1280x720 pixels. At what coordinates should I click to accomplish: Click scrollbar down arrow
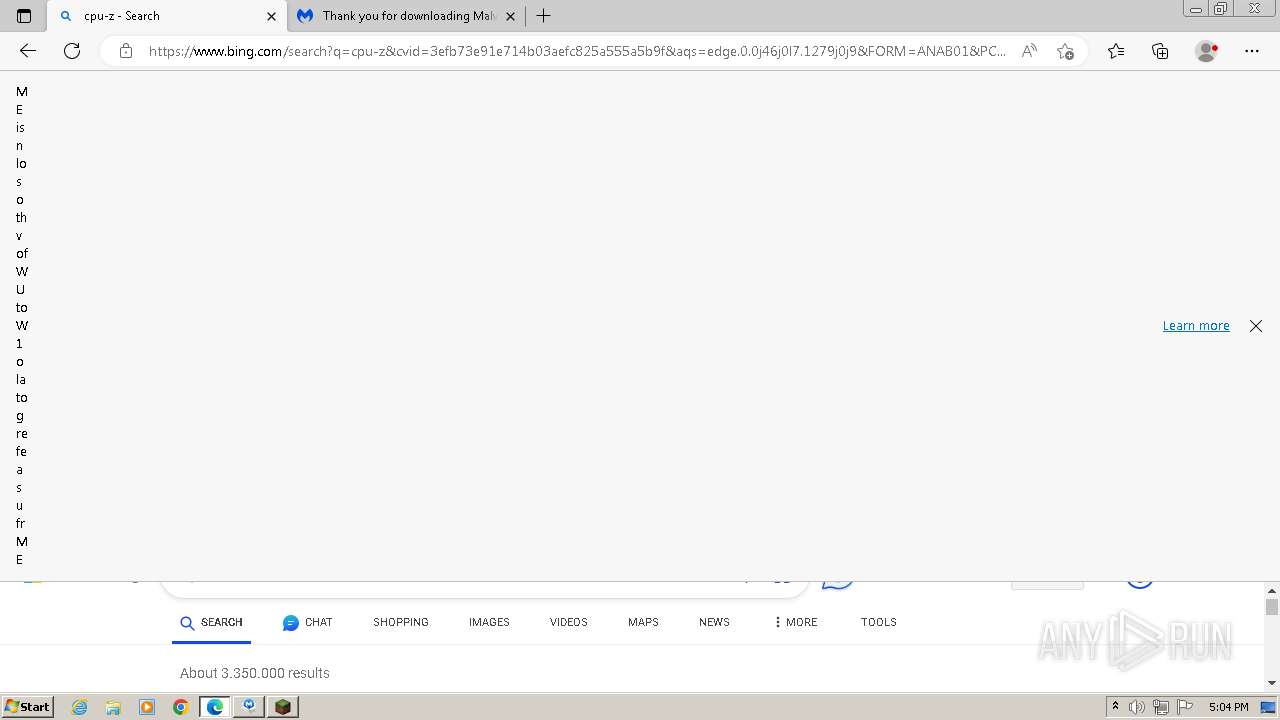coord(1272,683)
